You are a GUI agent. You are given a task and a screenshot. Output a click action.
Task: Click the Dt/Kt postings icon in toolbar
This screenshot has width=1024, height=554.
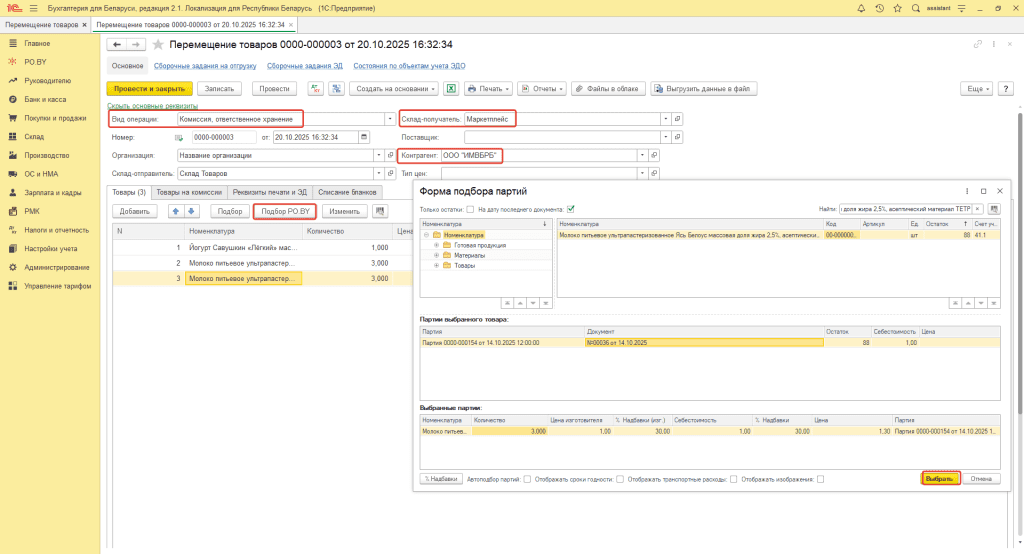point(316,88)
